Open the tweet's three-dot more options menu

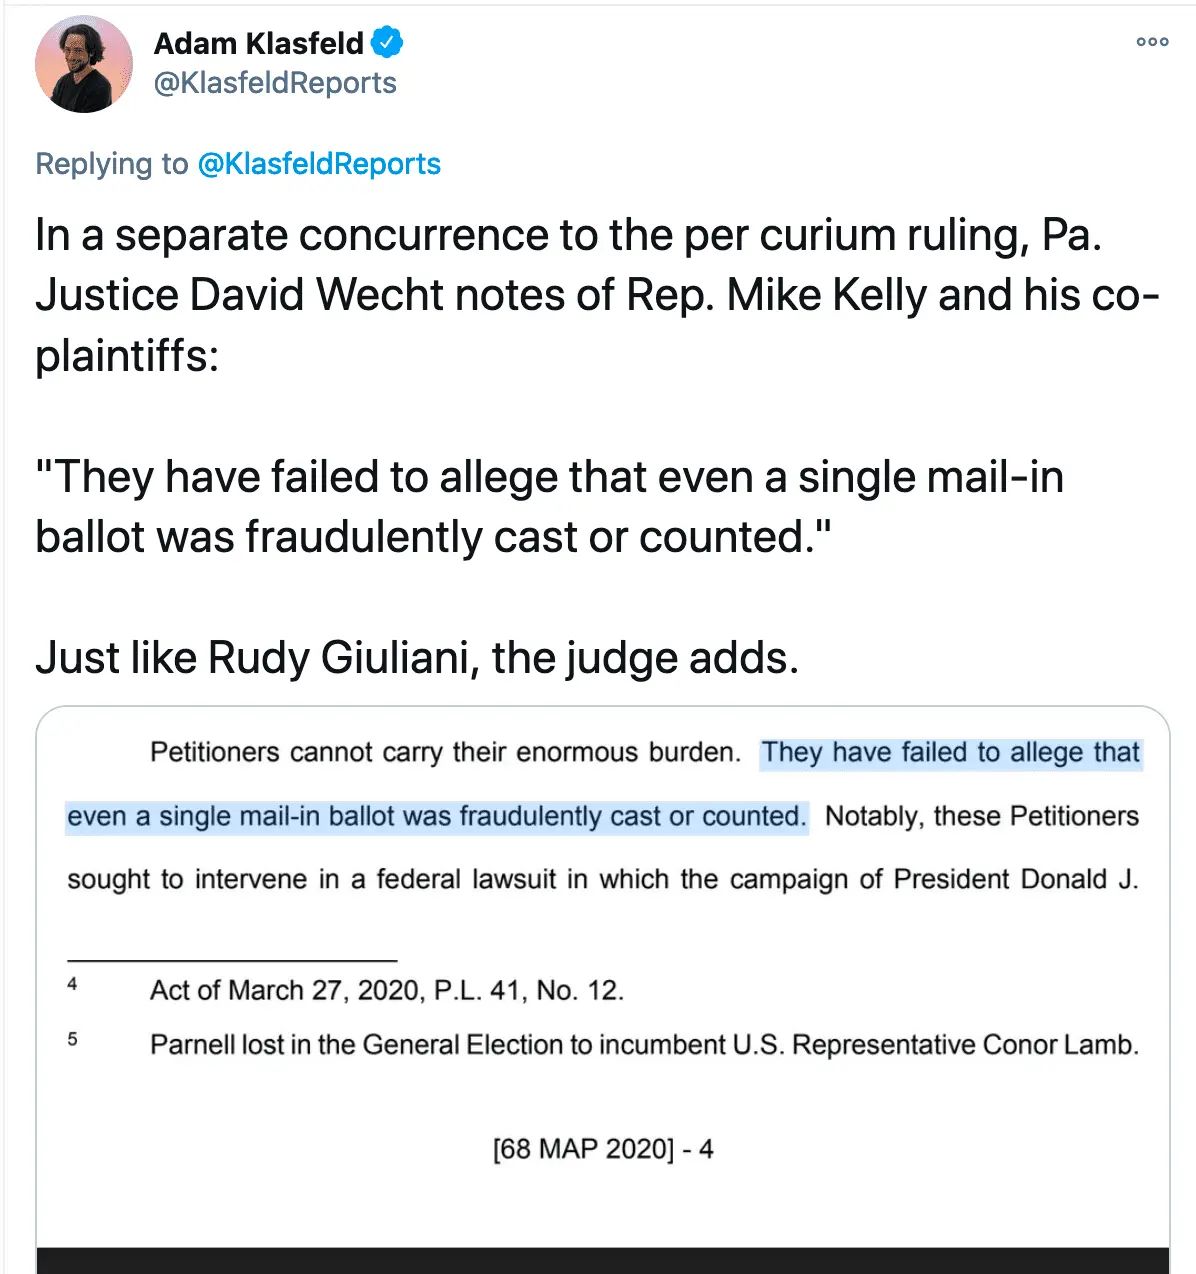[x=1152, y=42]
